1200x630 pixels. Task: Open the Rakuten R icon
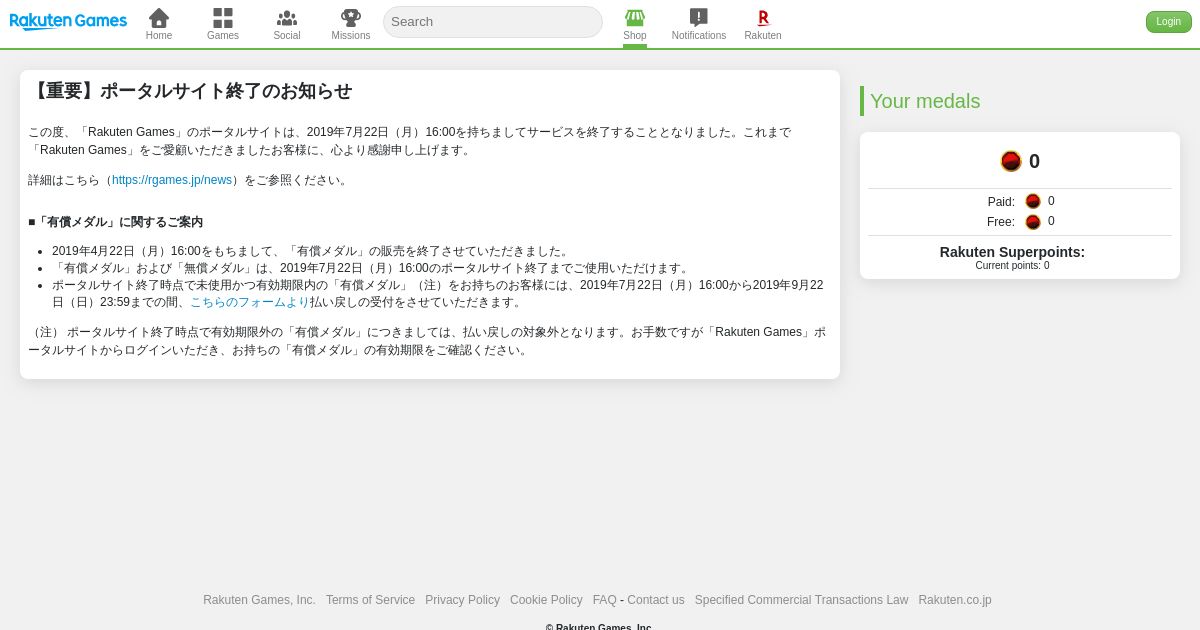click(763, 18)
